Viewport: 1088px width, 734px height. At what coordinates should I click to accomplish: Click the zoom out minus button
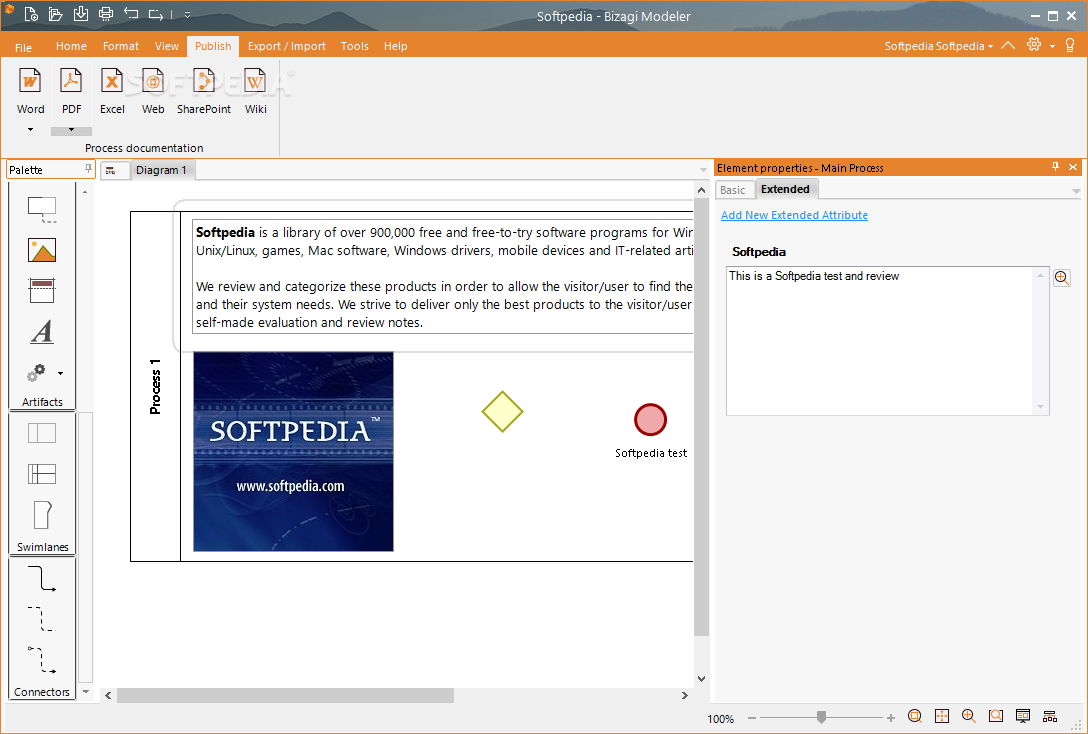[751, 718]
